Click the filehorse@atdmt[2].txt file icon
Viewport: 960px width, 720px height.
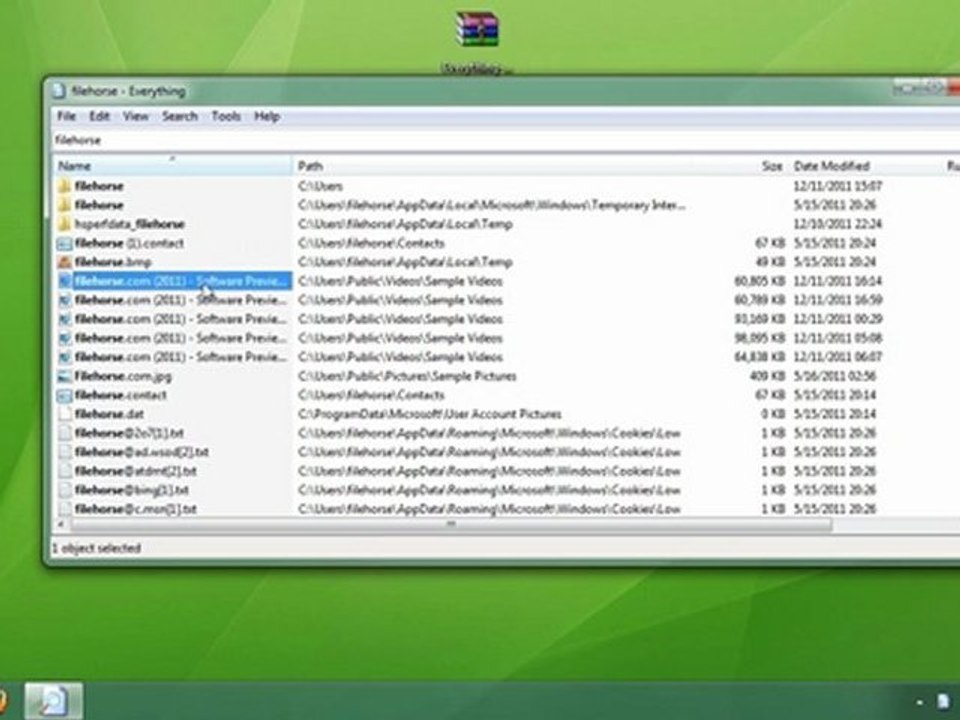tap(64, 471)
